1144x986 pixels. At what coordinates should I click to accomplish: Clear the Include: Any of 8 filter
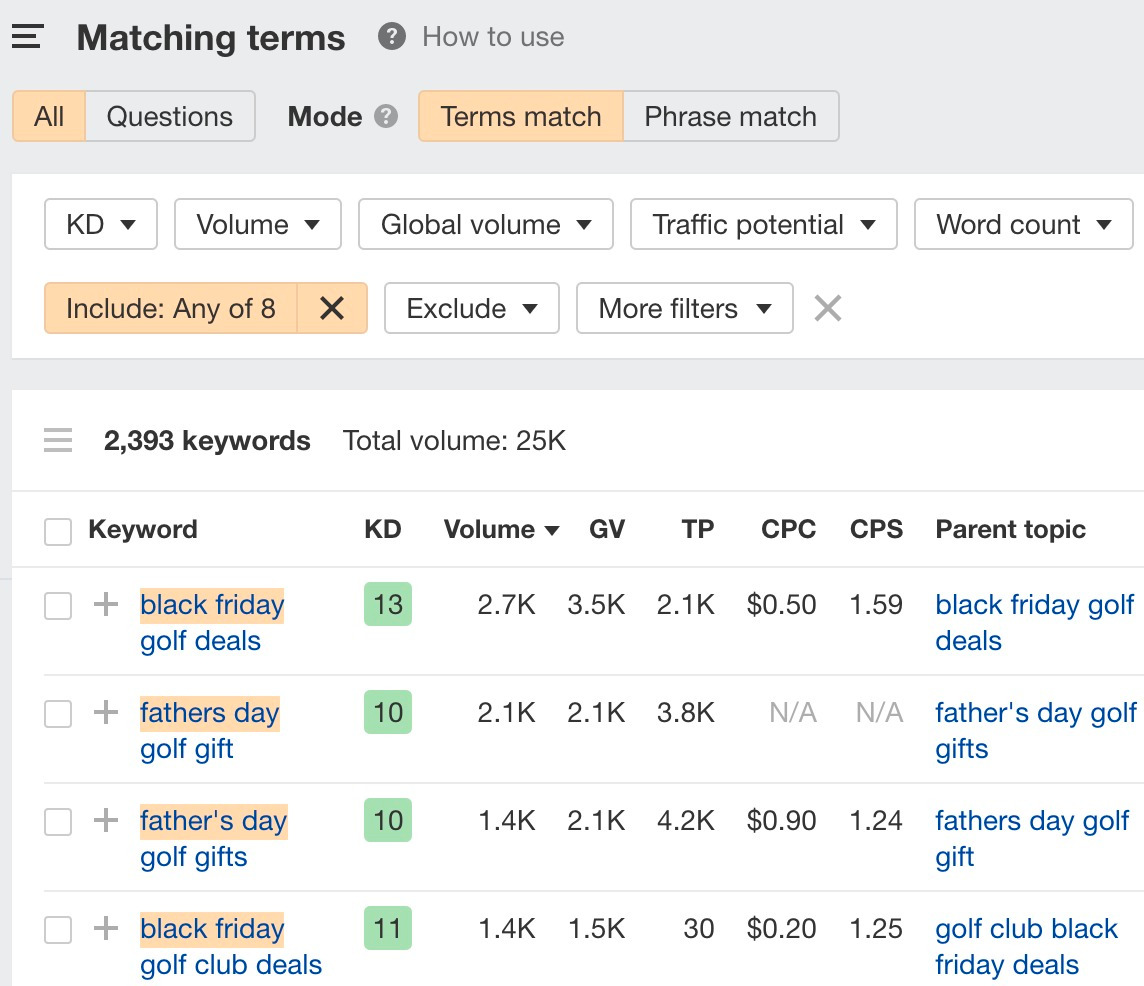(x=332, y=309)
